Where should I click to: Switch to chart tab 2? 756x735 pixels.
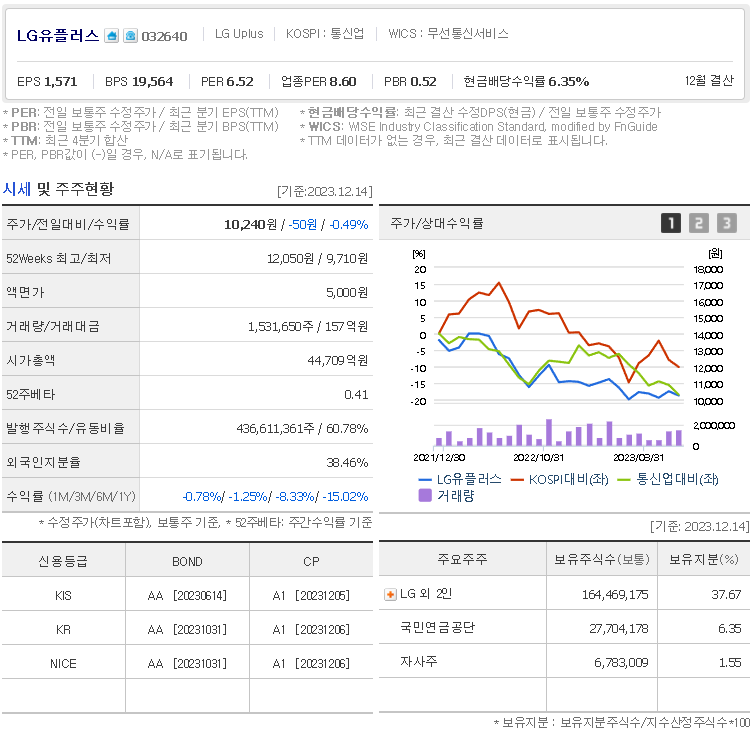pyautogui.click(x=699, y=223)
